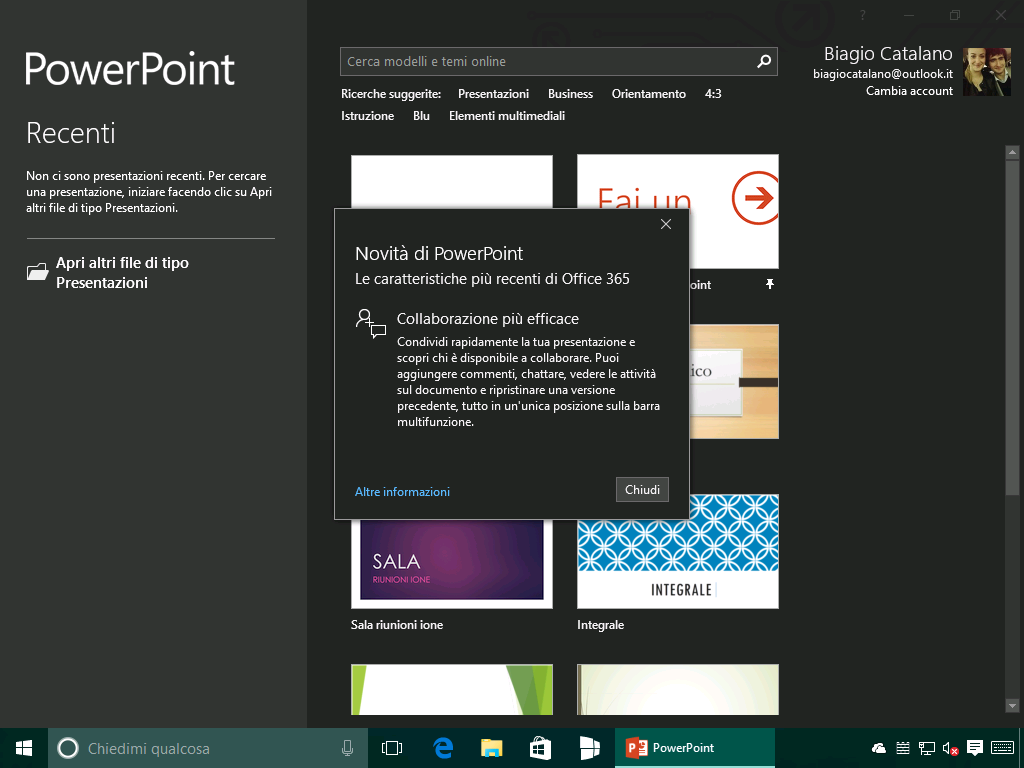The height and width of the screenshot is (768, 1024).
Task: Click the Cortana microphone icon
Action: coord(347,748)
